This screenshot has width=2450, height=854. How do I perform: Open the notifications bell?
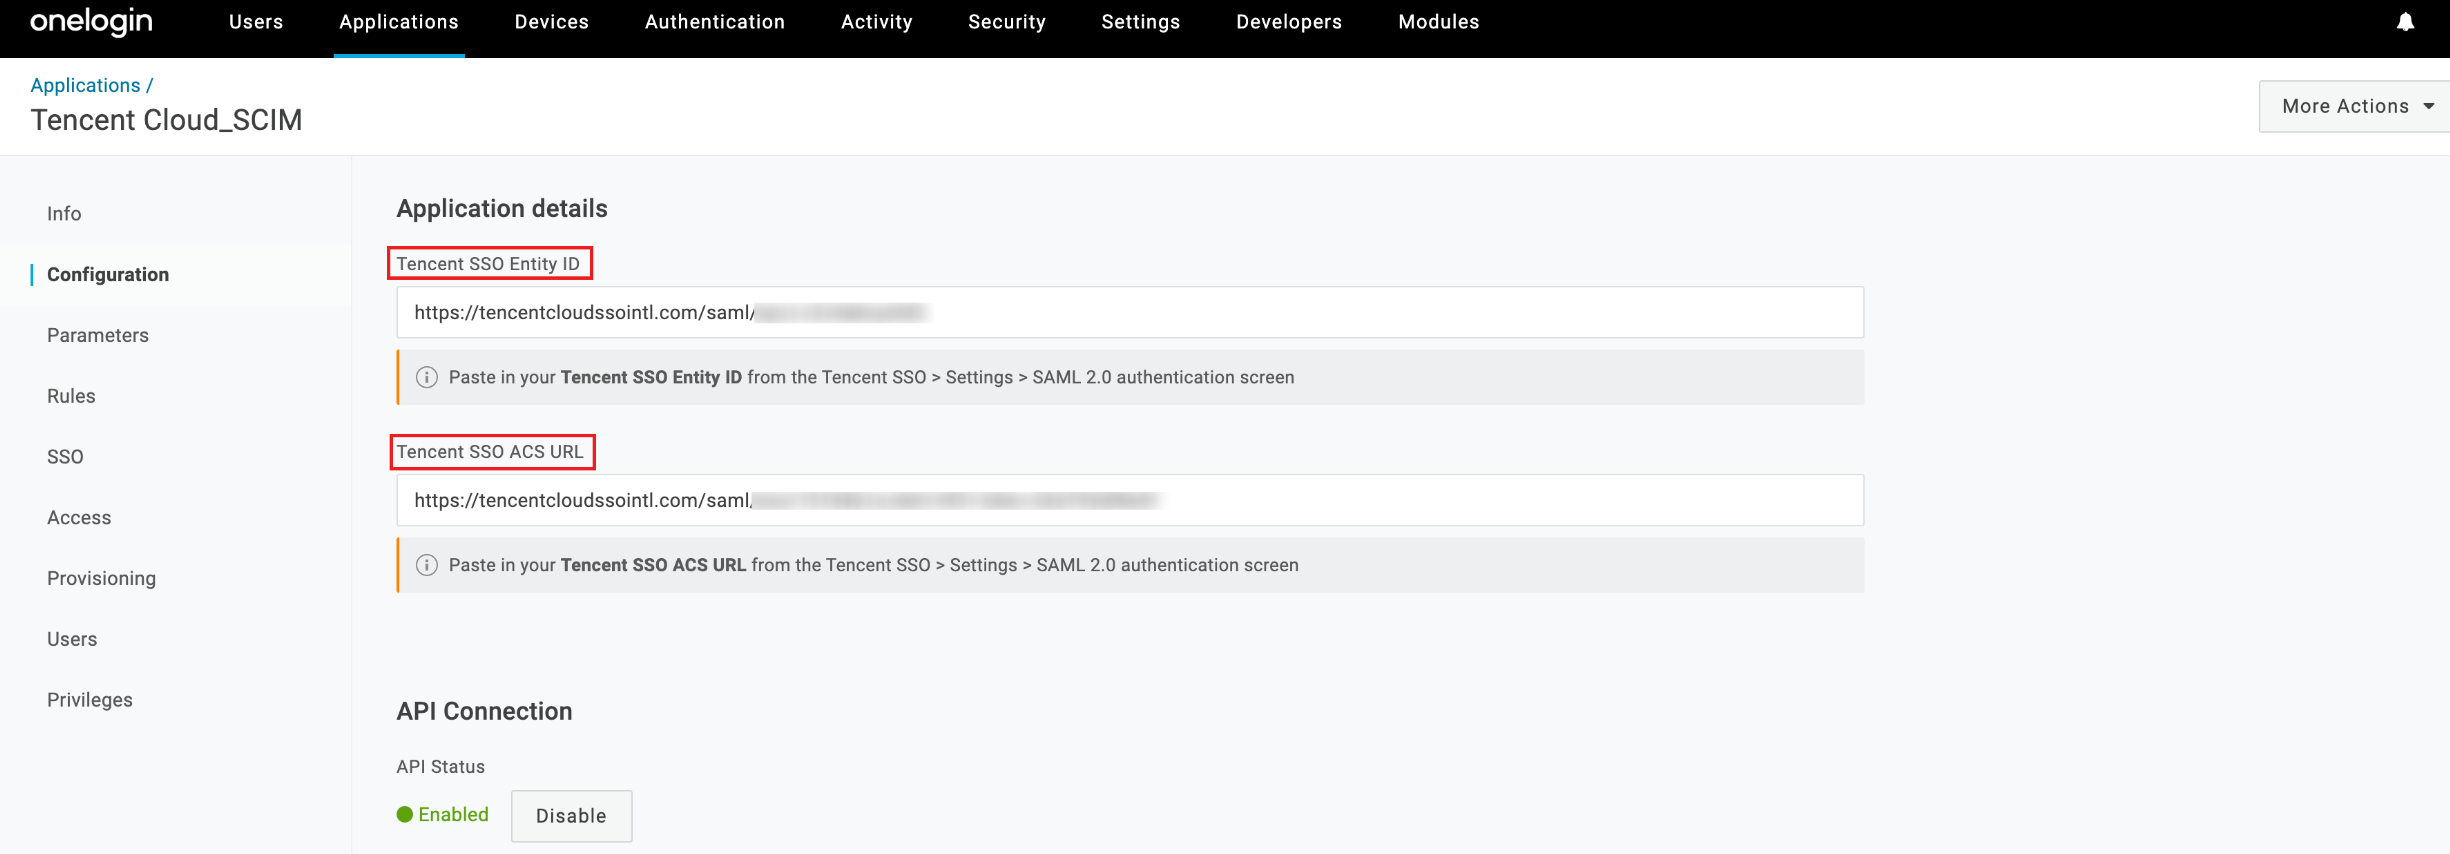[x=2405, y=22]
